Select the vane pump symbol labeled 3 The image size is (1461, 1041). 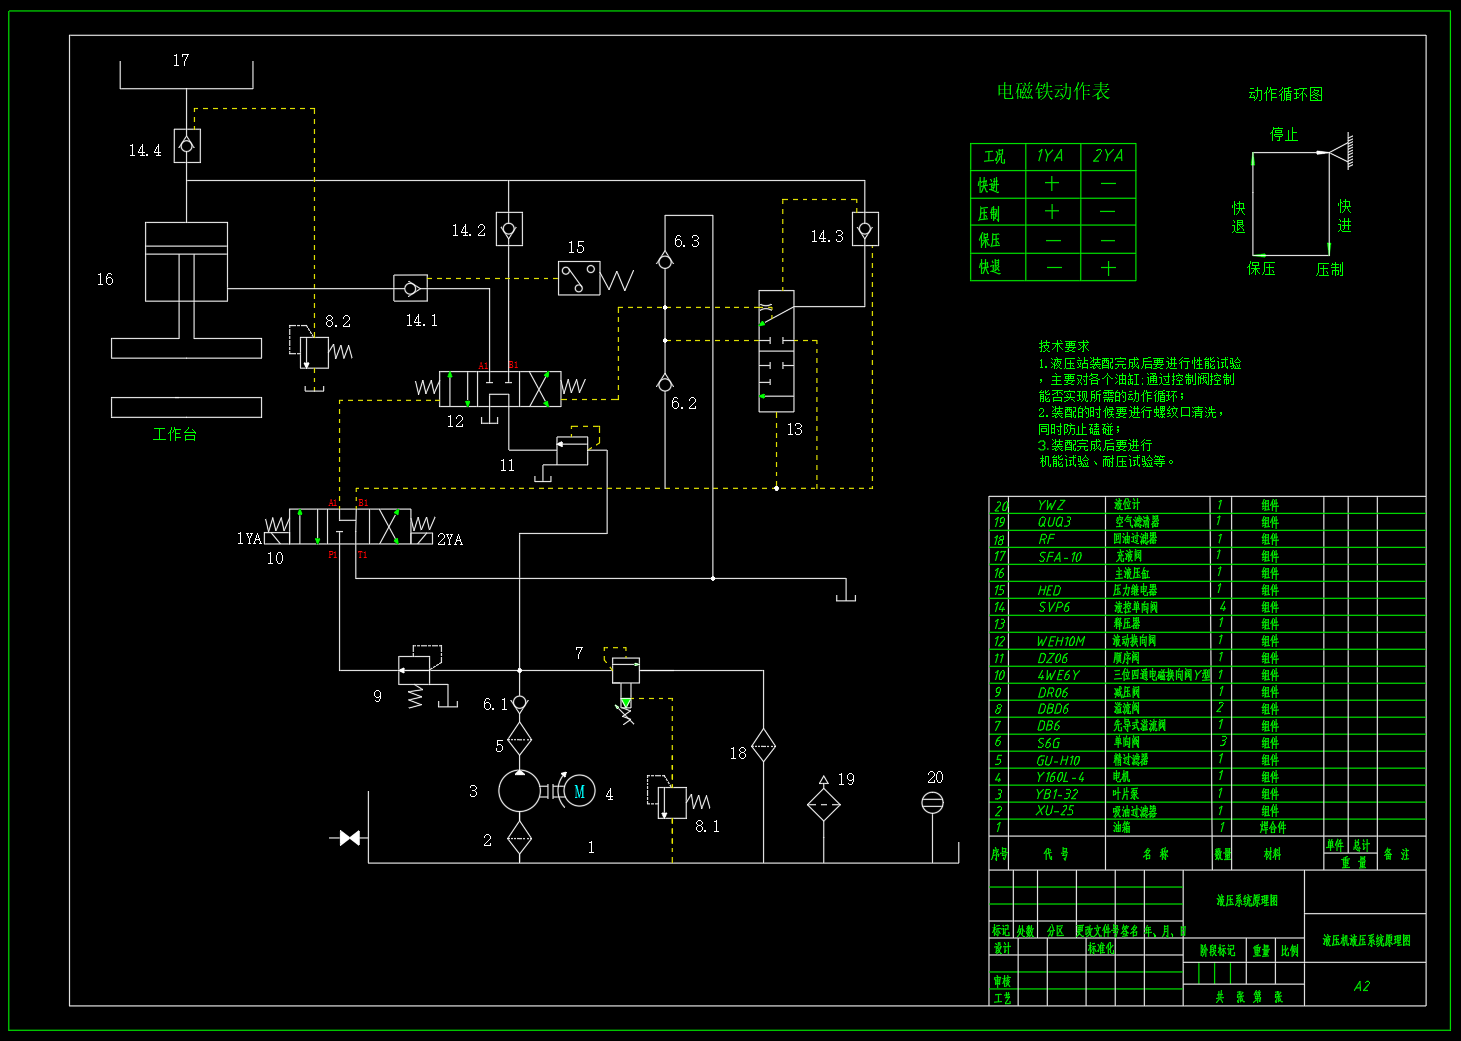pyautogui.click(x=519, y=792)
